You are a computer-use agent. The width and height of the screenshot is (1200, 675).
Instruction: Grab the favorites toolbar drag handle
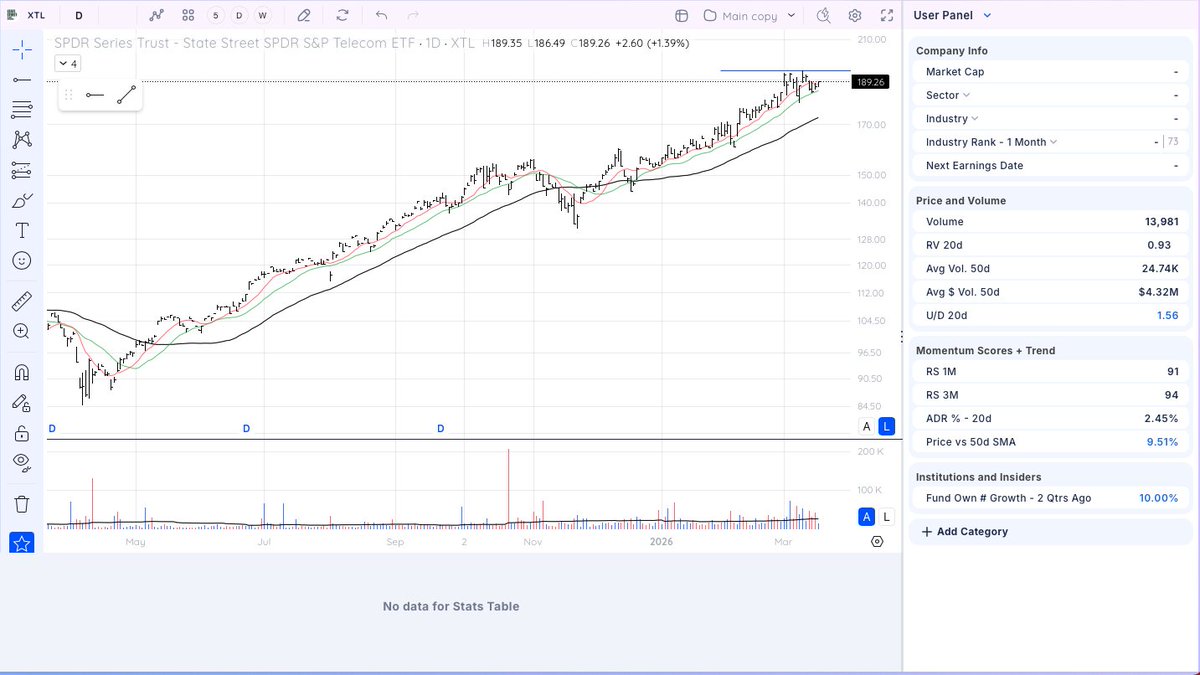69,95
